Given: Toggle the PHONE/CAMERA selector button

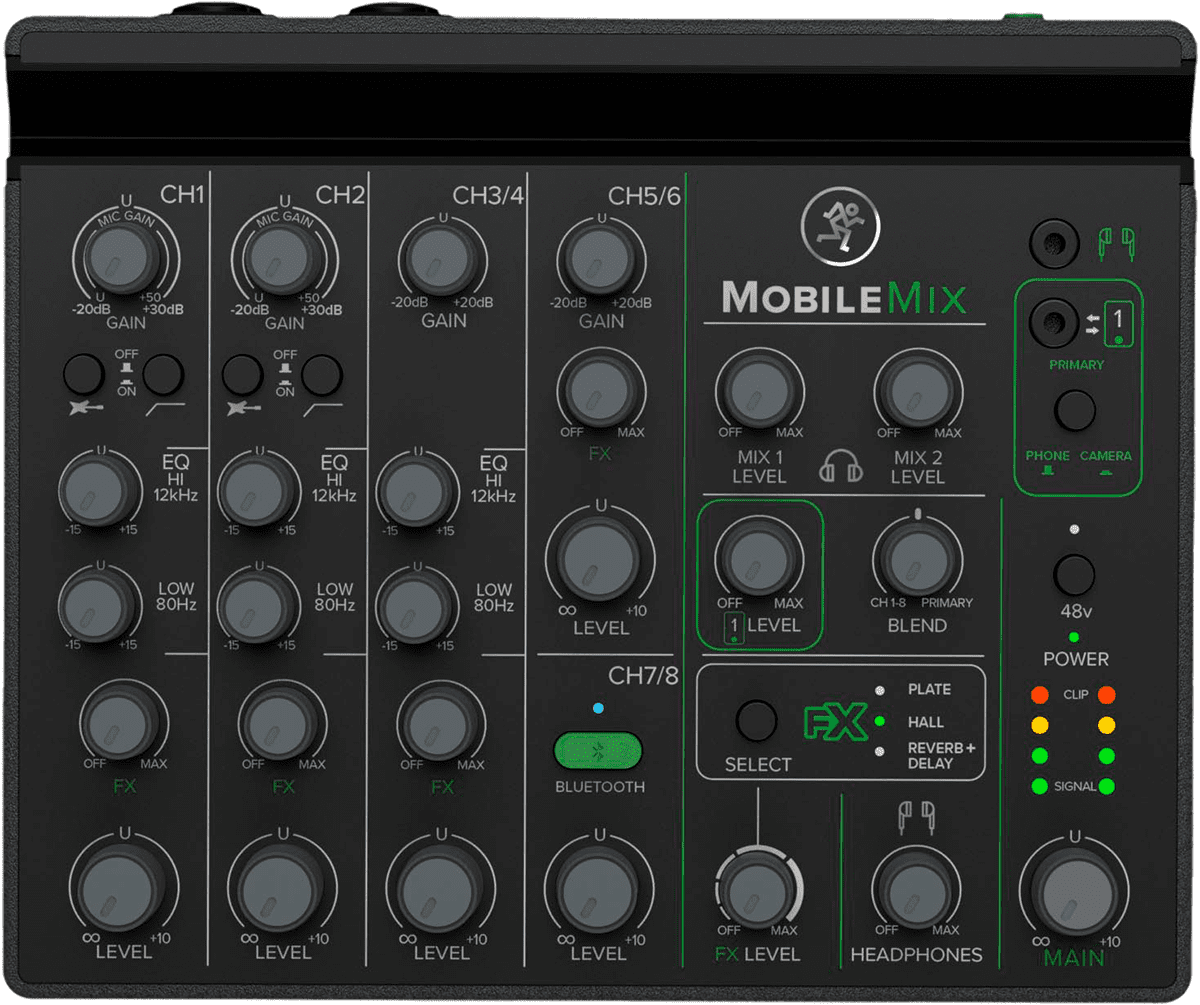Looking at the screenshot, I should (1075, 410).
